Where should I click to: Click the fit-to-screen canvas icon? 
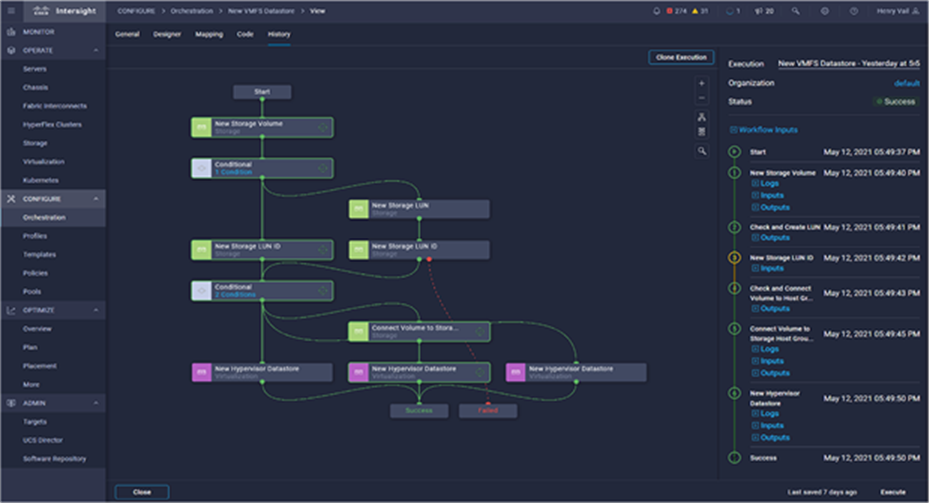[701, 132]
